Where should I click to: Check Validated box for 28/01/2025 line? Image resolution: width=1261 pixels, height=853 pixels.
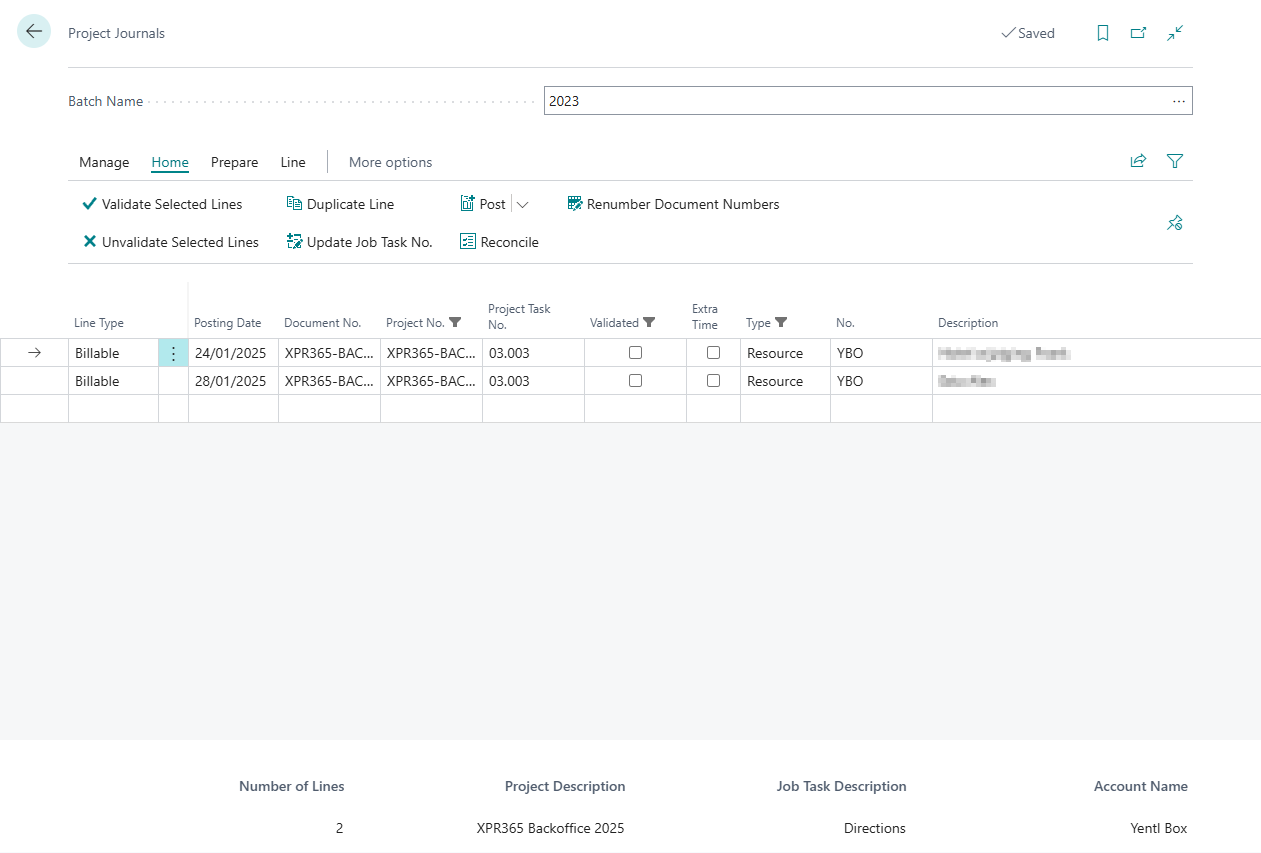pyautogui.click(x=635, y=381)
